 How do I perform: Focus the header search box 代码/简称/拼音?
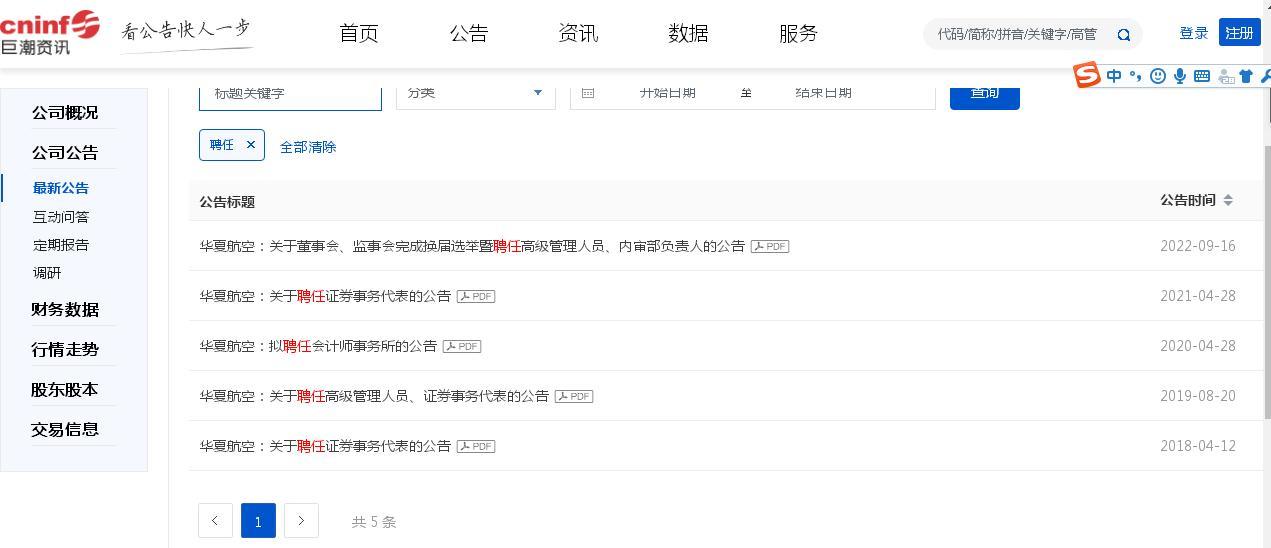[1017, 34]
